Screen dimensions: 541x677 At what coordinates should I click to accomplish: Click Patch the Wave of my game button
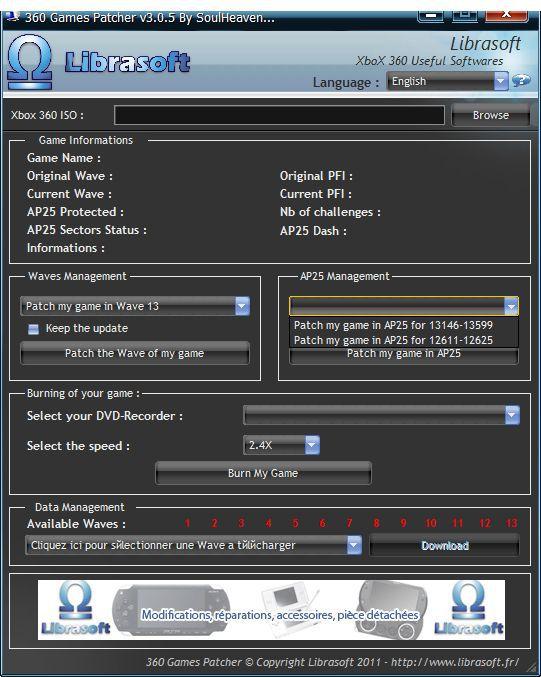135,353
